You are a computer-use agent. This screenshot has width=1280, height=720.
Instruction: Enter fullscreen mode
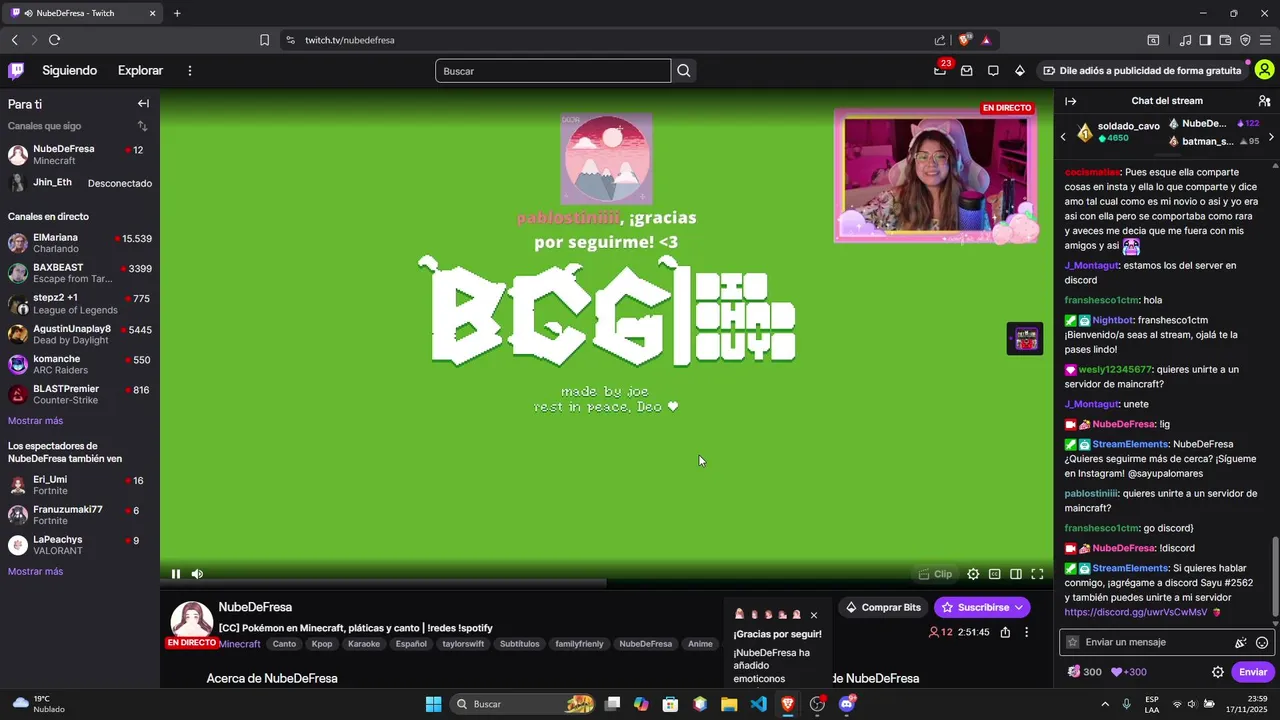coord(1037,574)
